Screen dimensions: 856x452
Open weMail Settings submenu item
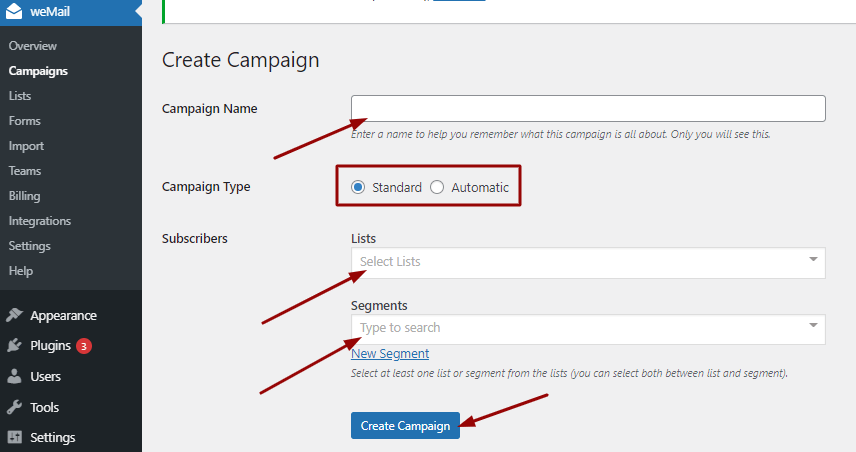click(x=29, y=246)
